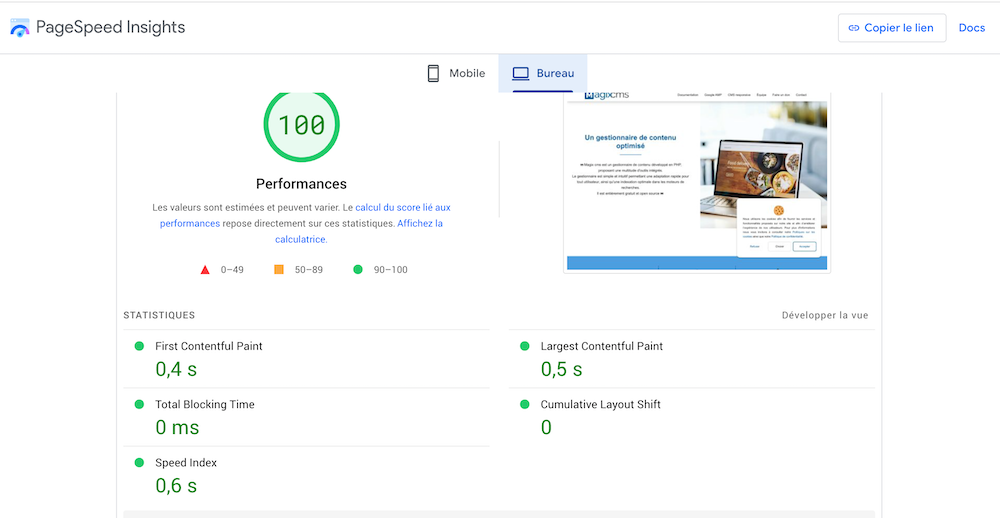This screenshot has width=1000, height=518.
Task: Click the mobile phone icon
Action: [434, 73]
